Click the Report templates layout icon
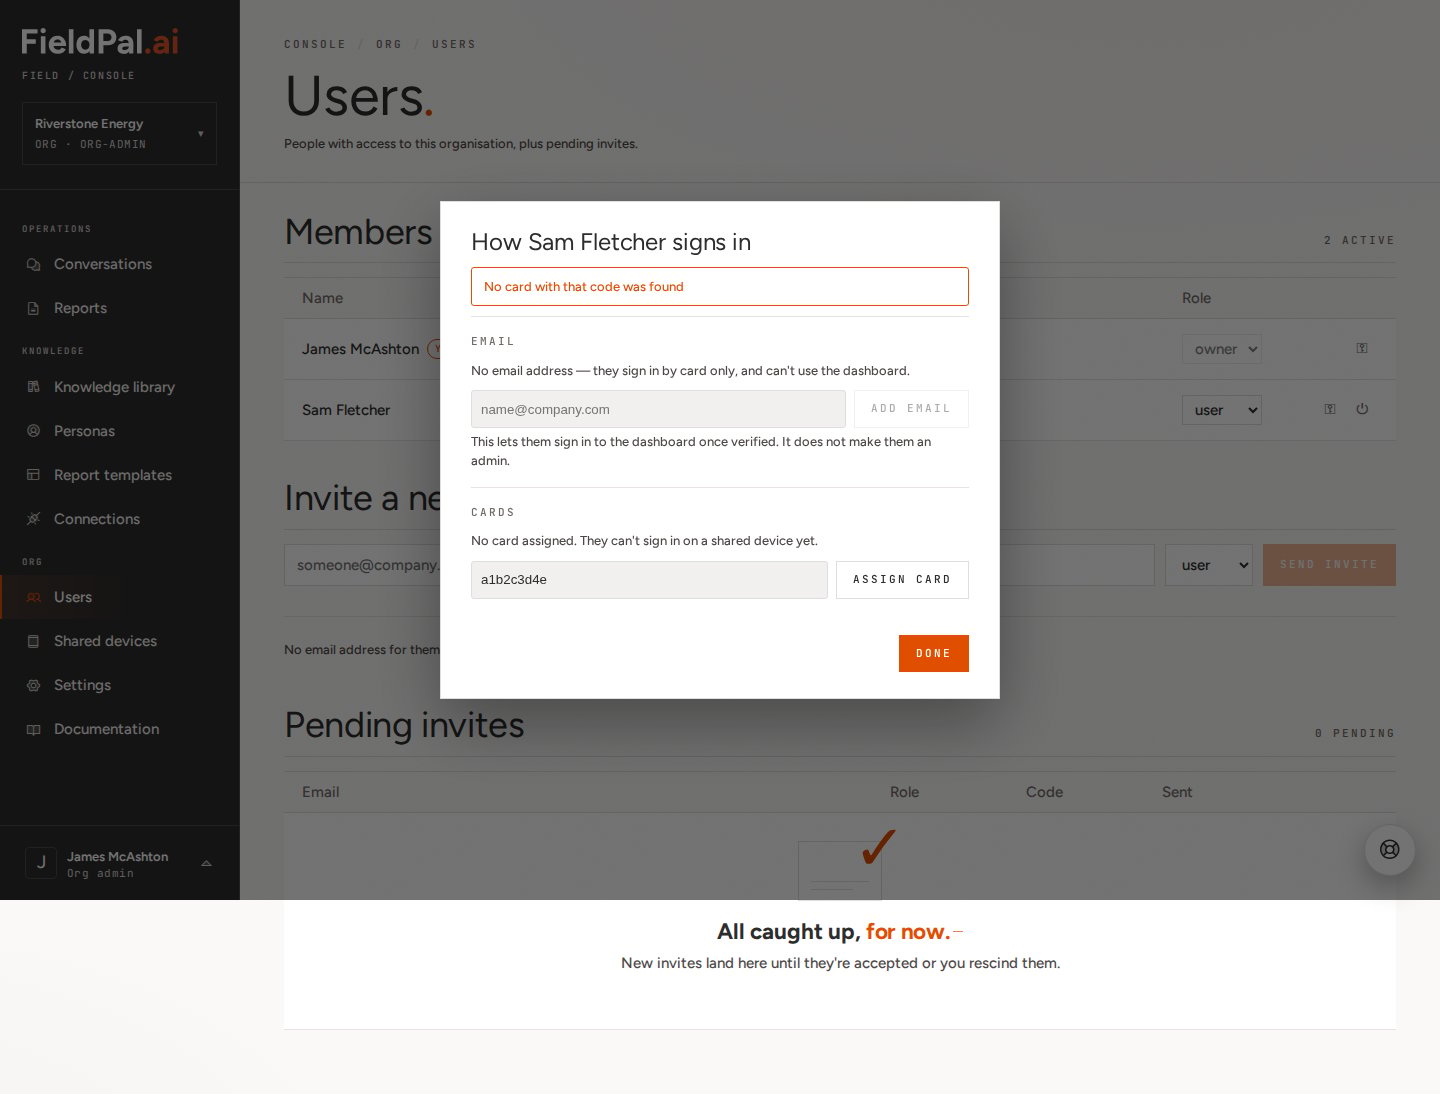This screenshot has width=1440, height=1094. 33,475
